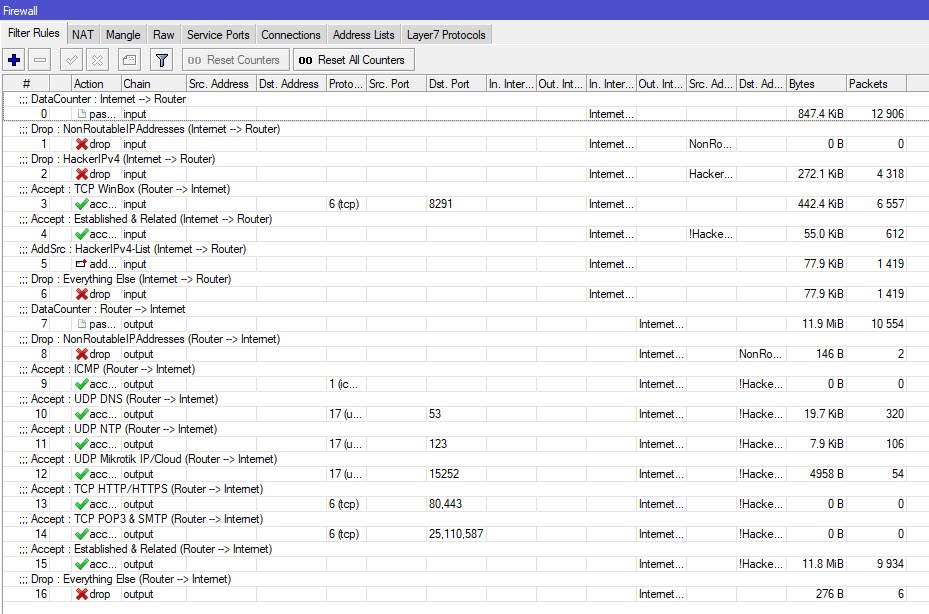Sort by the Action column header
929x614 pixels.
click(96, 84)
